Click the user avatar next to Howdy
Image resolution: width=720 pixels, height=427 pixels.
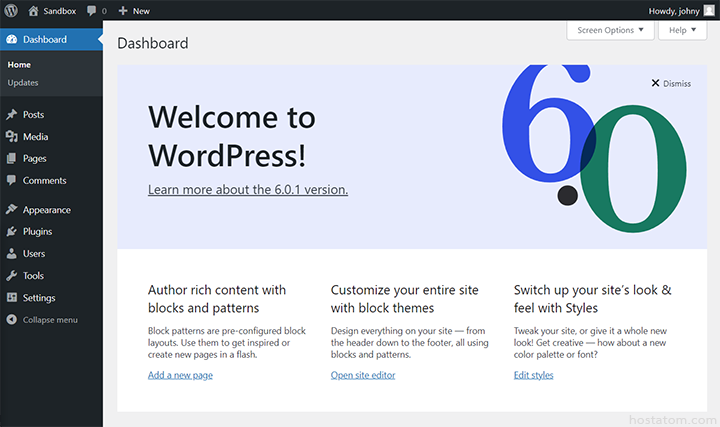pos(709,10)
